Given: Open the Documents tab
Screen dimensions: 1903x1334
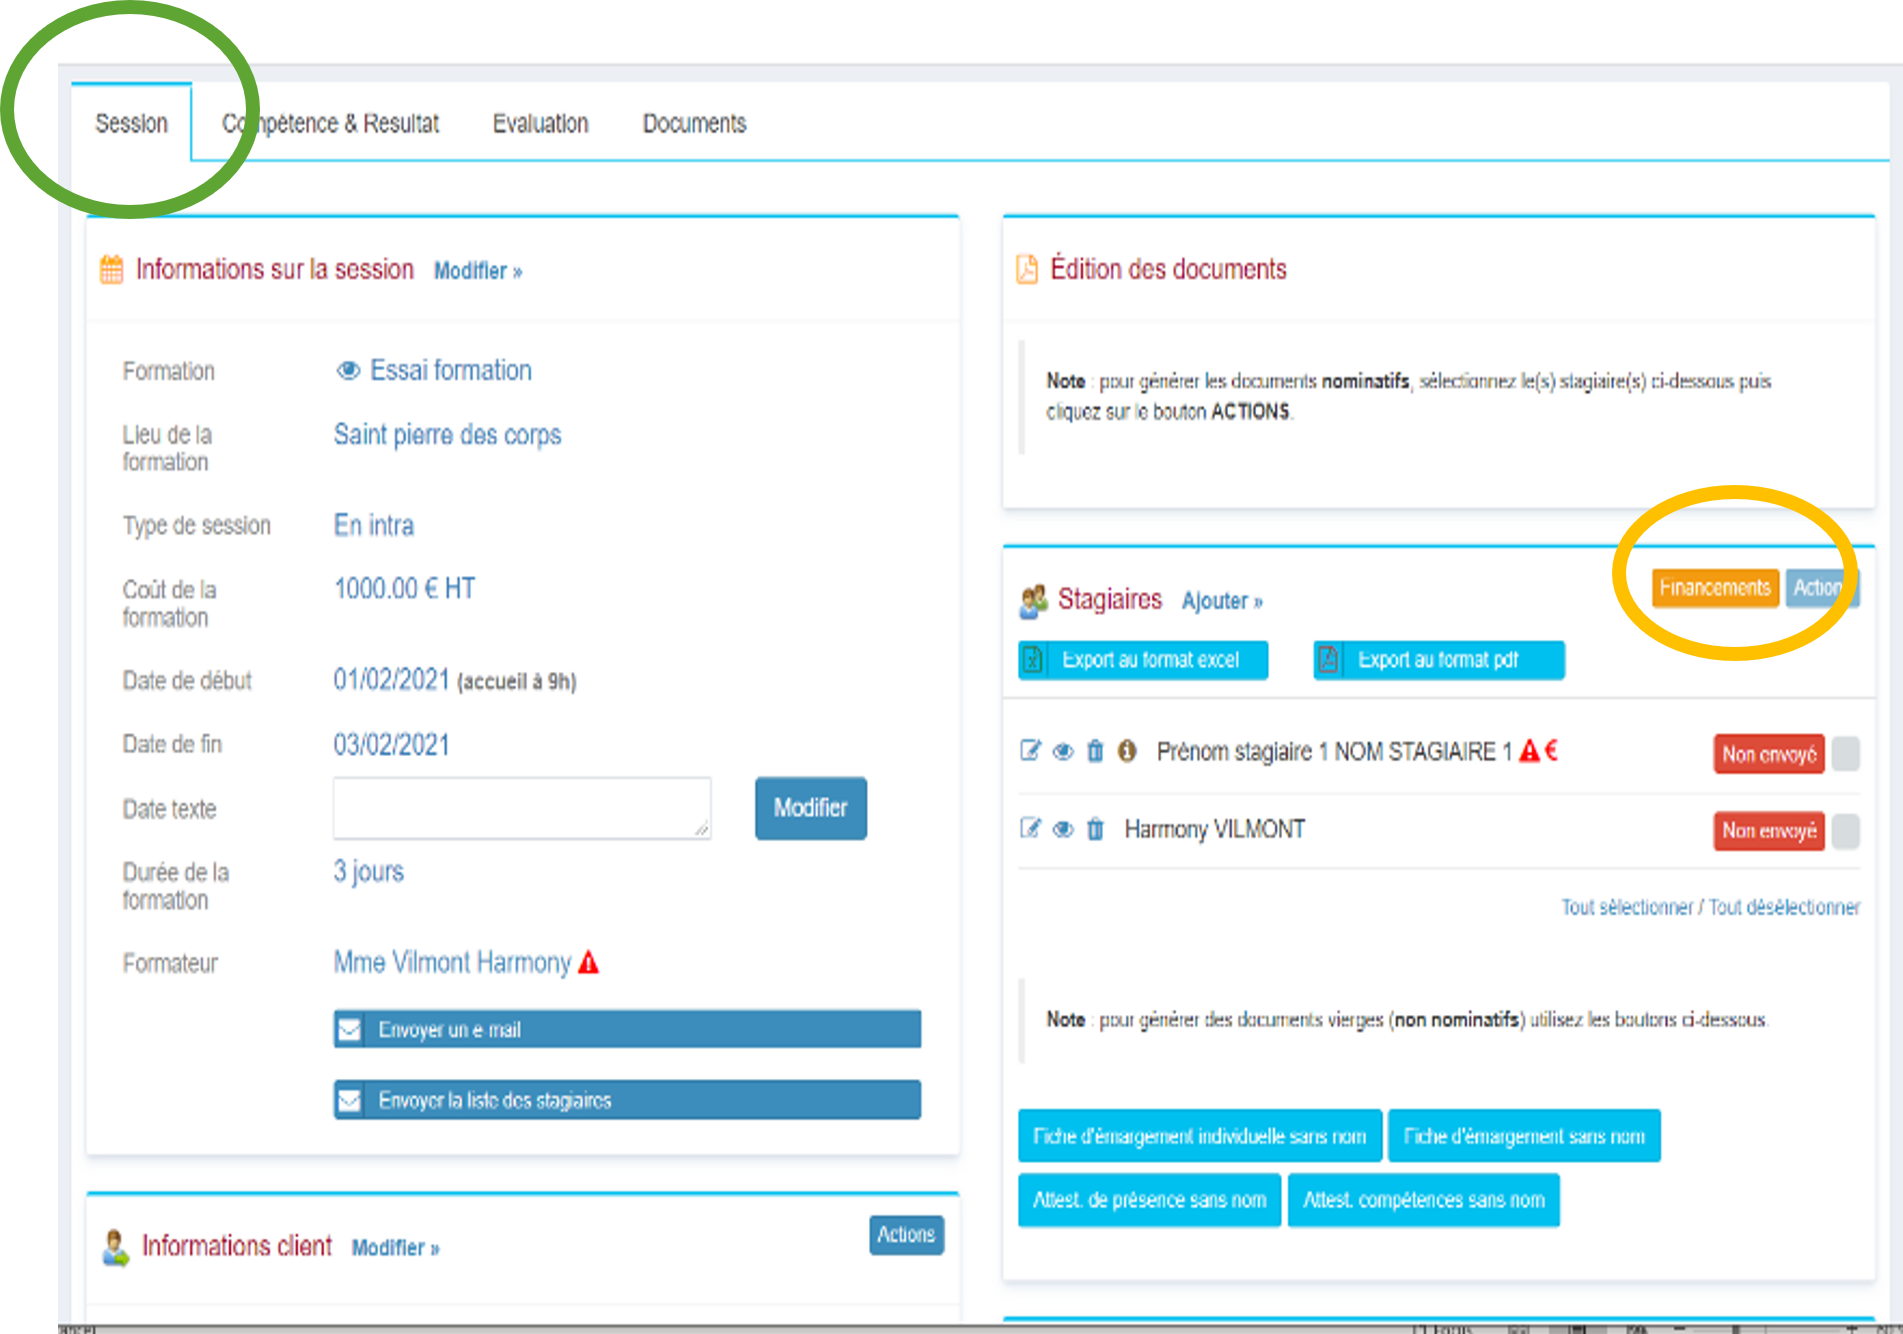Looking at the screenshot, I should click(694, 124).
